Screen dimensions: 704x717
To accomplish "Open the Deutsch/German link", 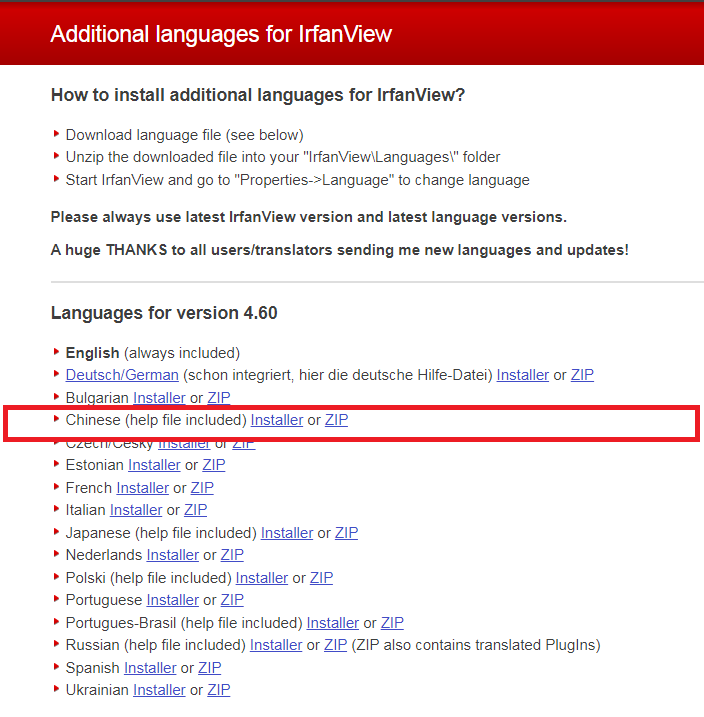I will 122,375.
